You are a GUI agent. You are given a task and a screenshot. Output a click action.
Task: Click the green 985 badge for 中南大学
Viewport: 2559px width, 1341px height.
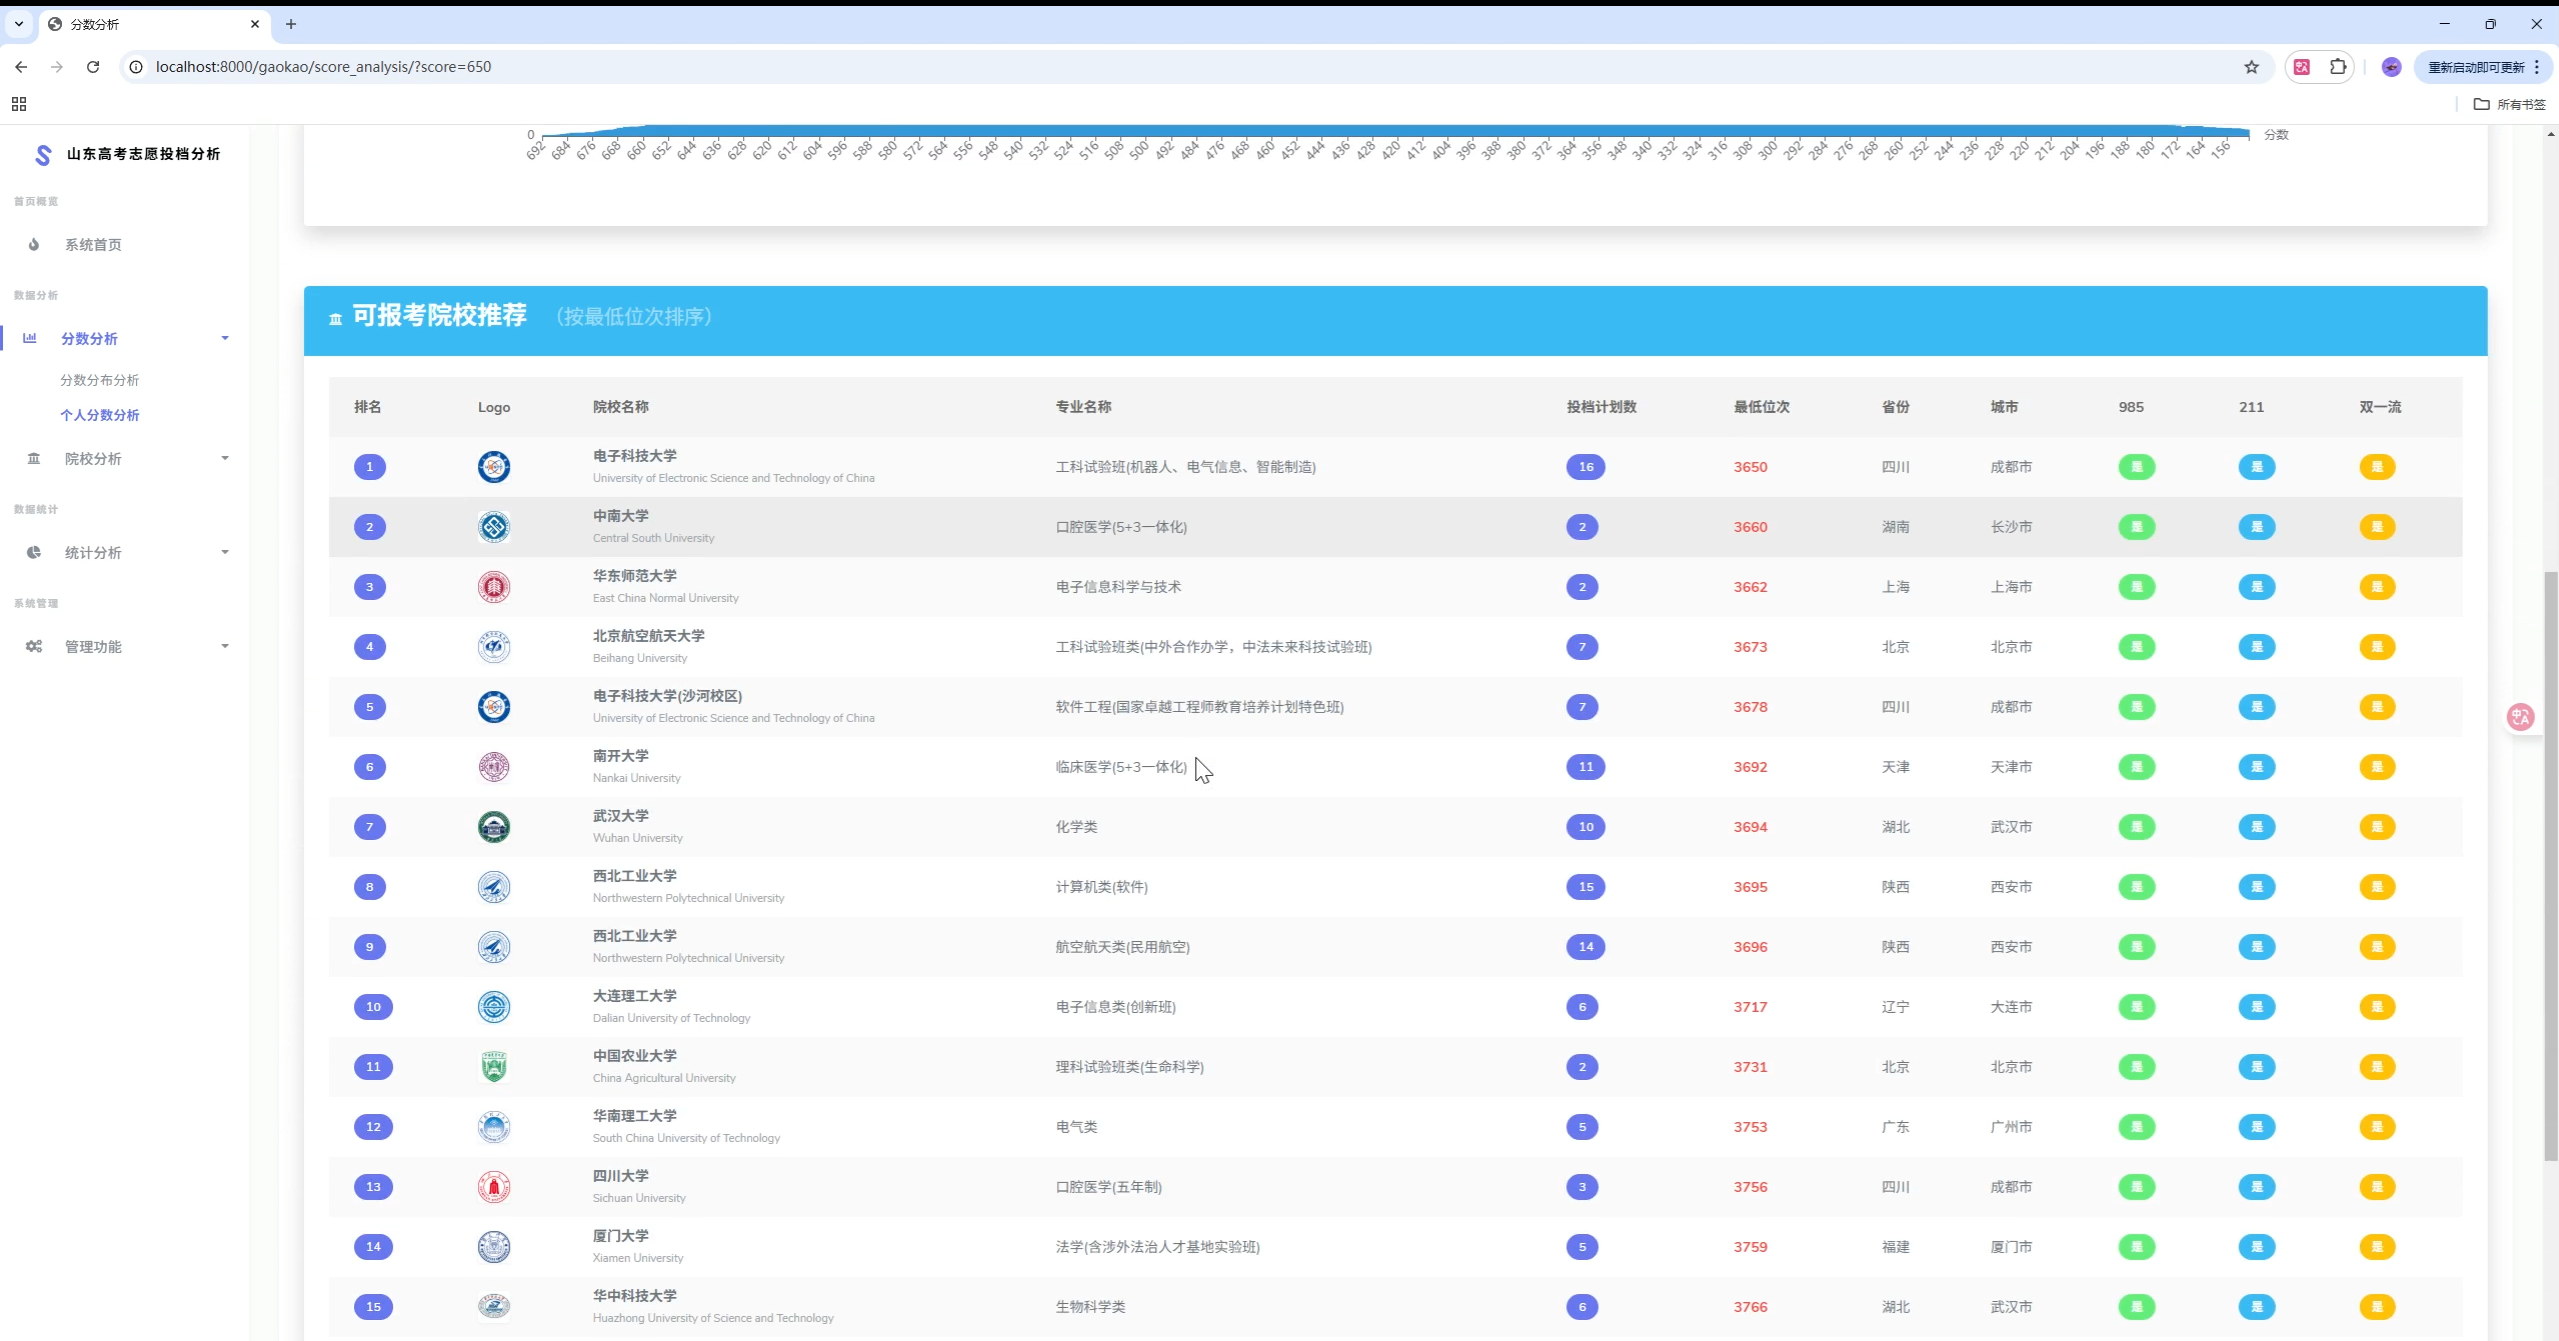pos(2137,527)
